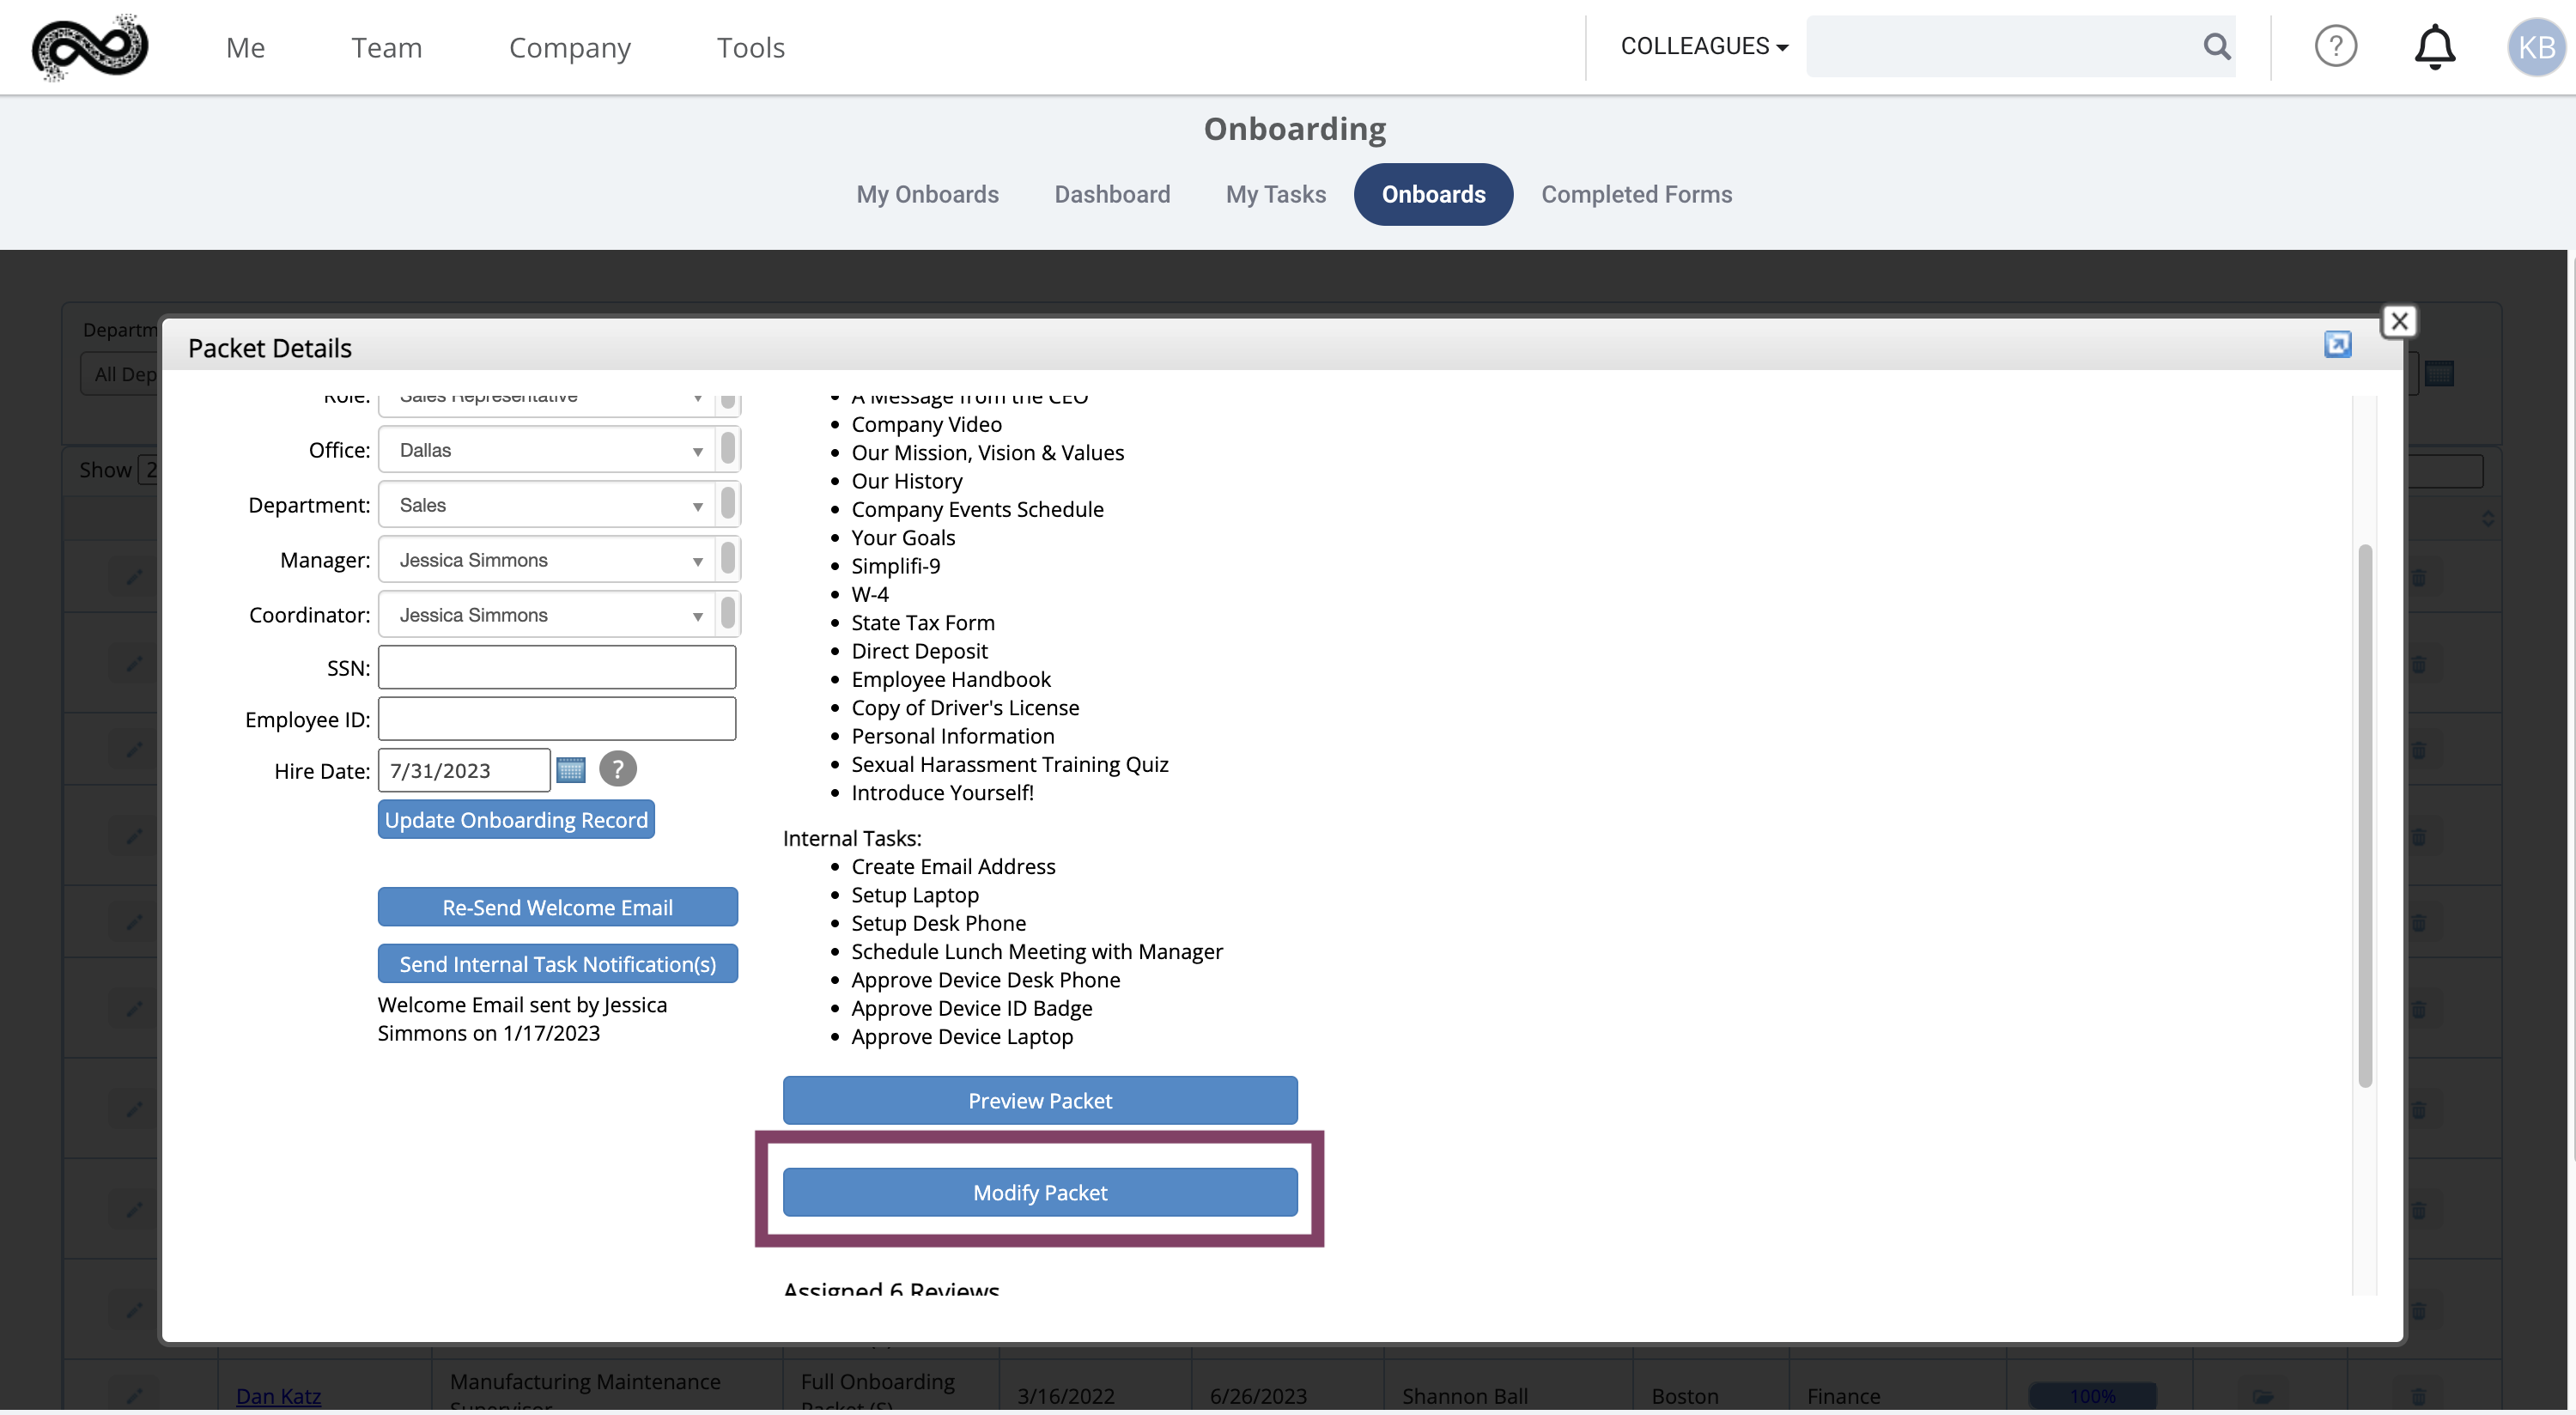Switch to Completed Forms tab
The width and height of the screenshot is (2576, 1415).
[x=1636, y=194]
